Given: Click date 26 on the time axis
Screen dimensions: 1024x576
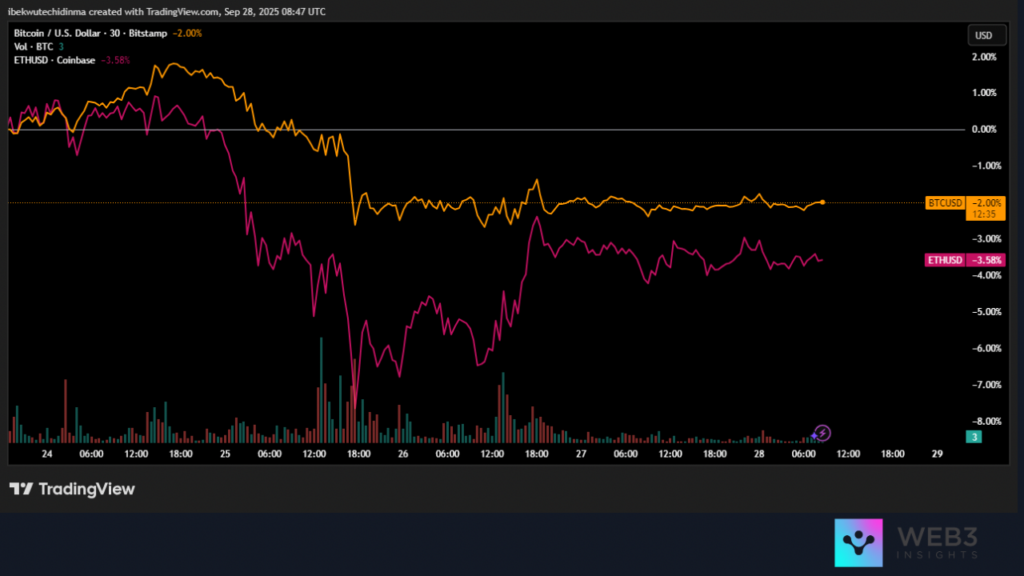Looking at the screenshot, I should tap(403, 453).
